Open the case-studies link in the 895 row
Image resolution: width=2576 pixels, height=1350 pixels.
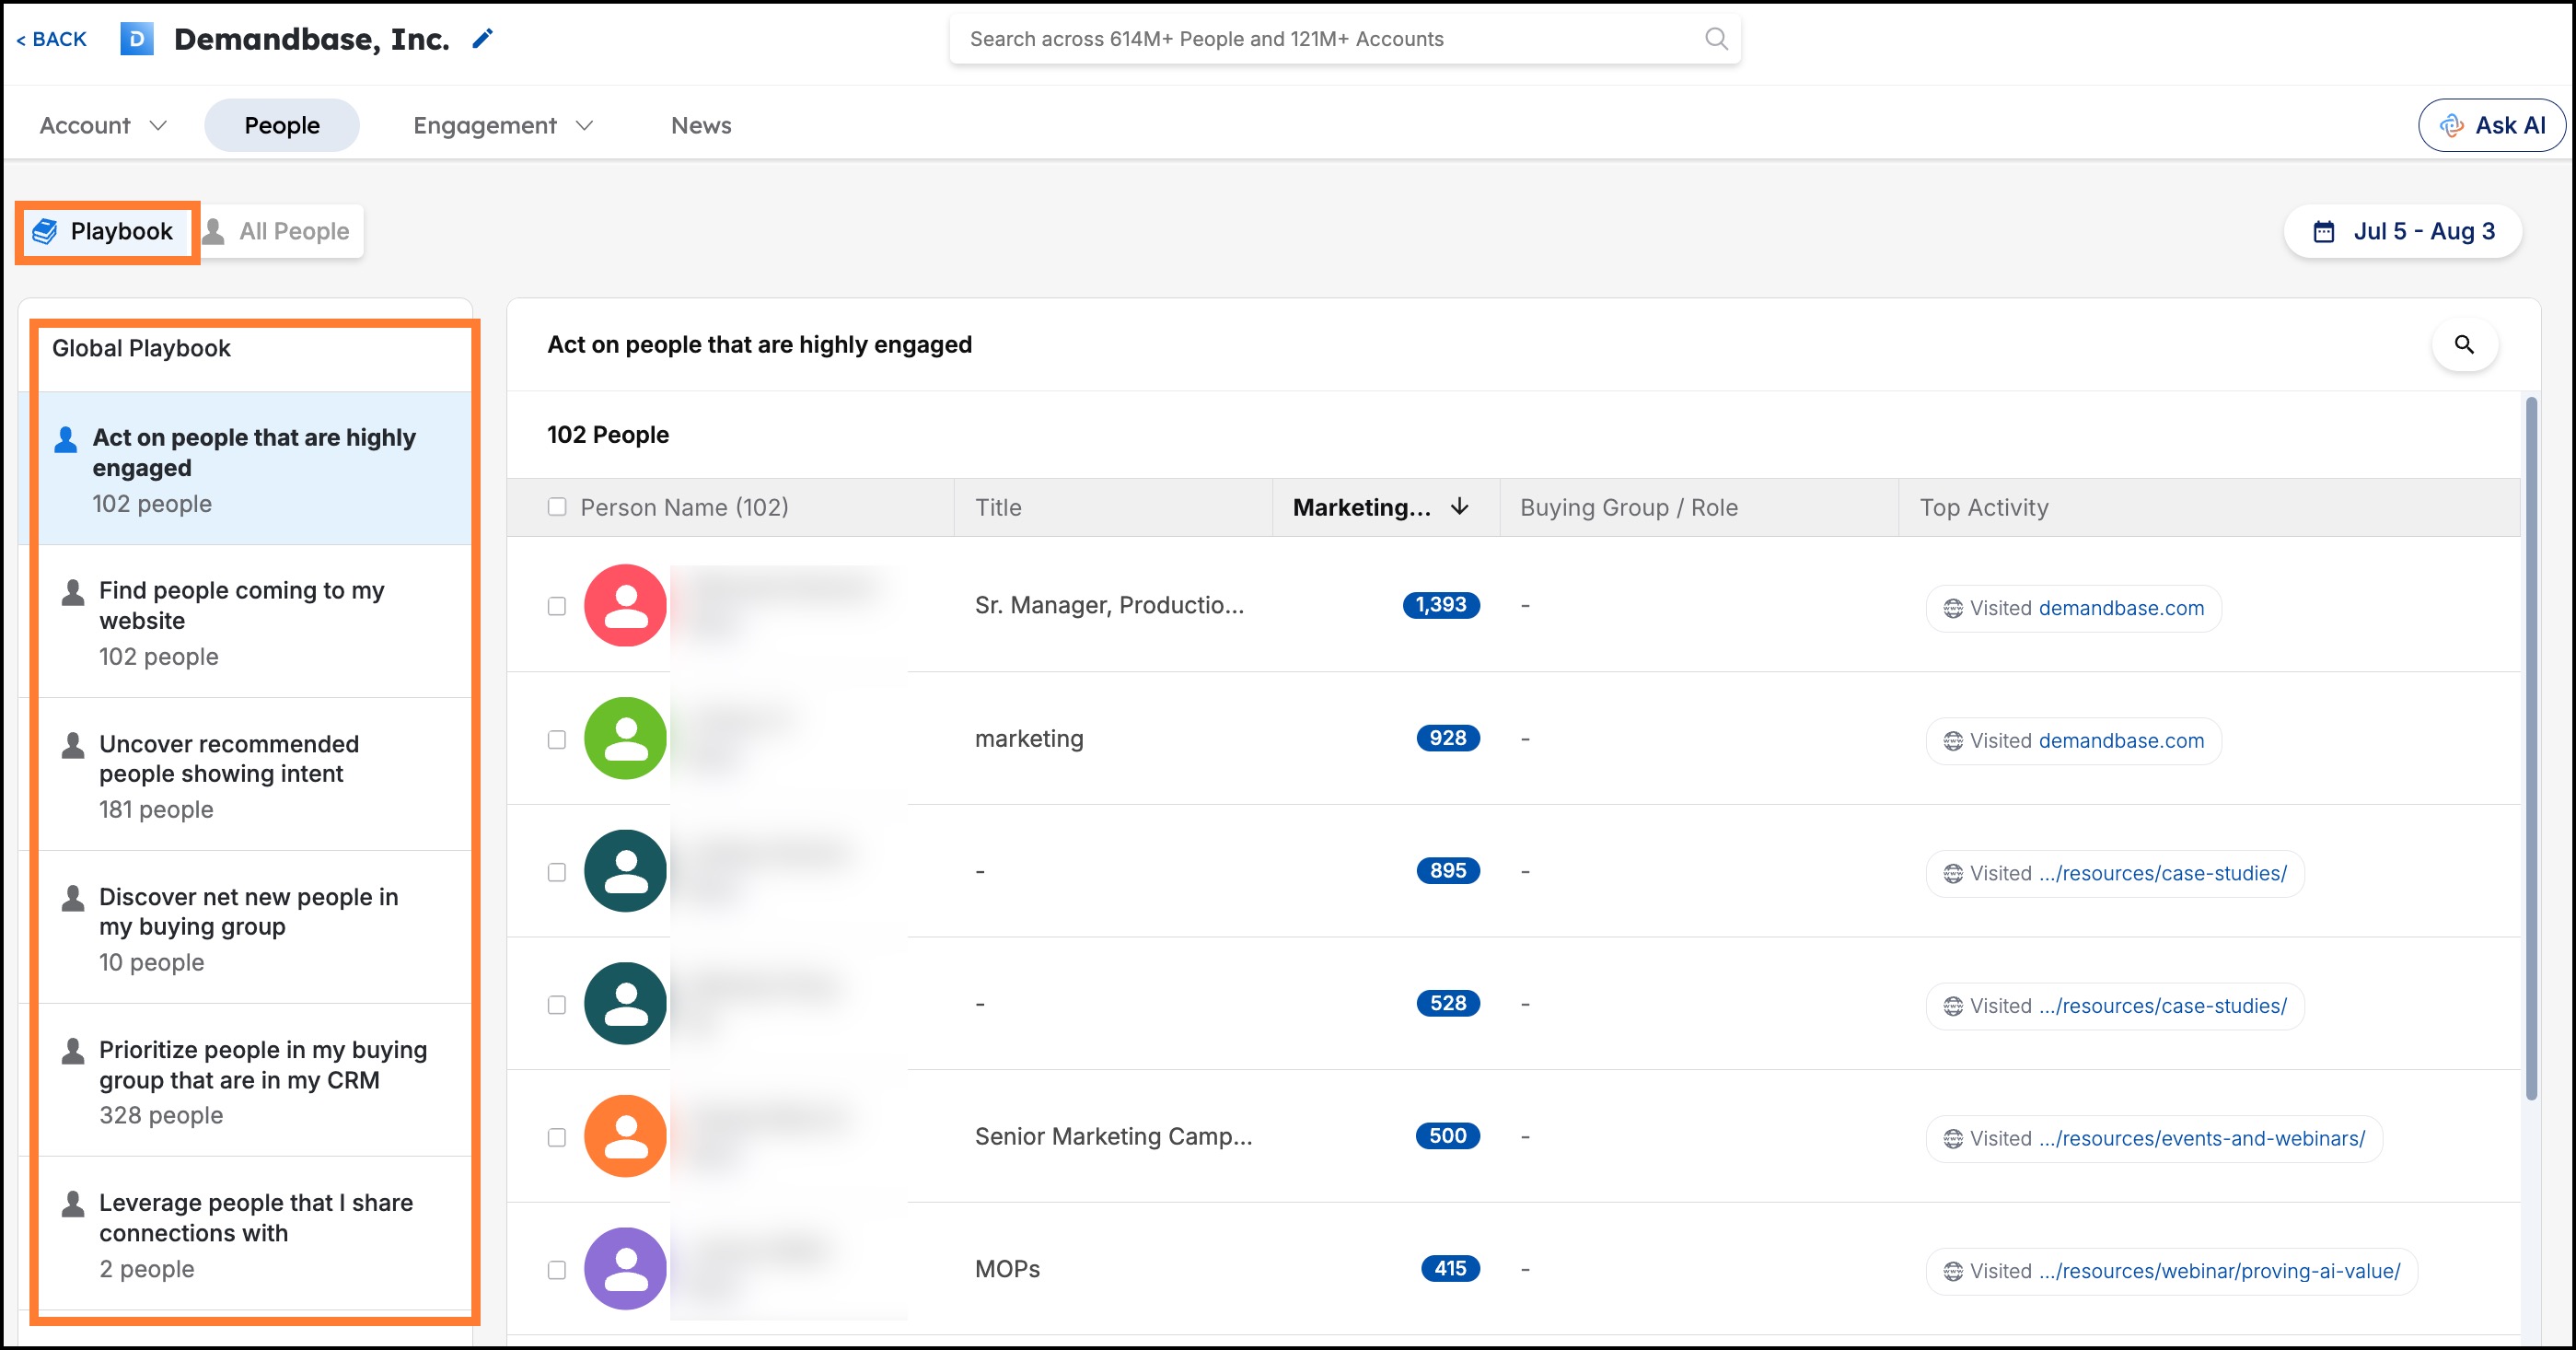pyautogui.click(x=2163, y=874)
